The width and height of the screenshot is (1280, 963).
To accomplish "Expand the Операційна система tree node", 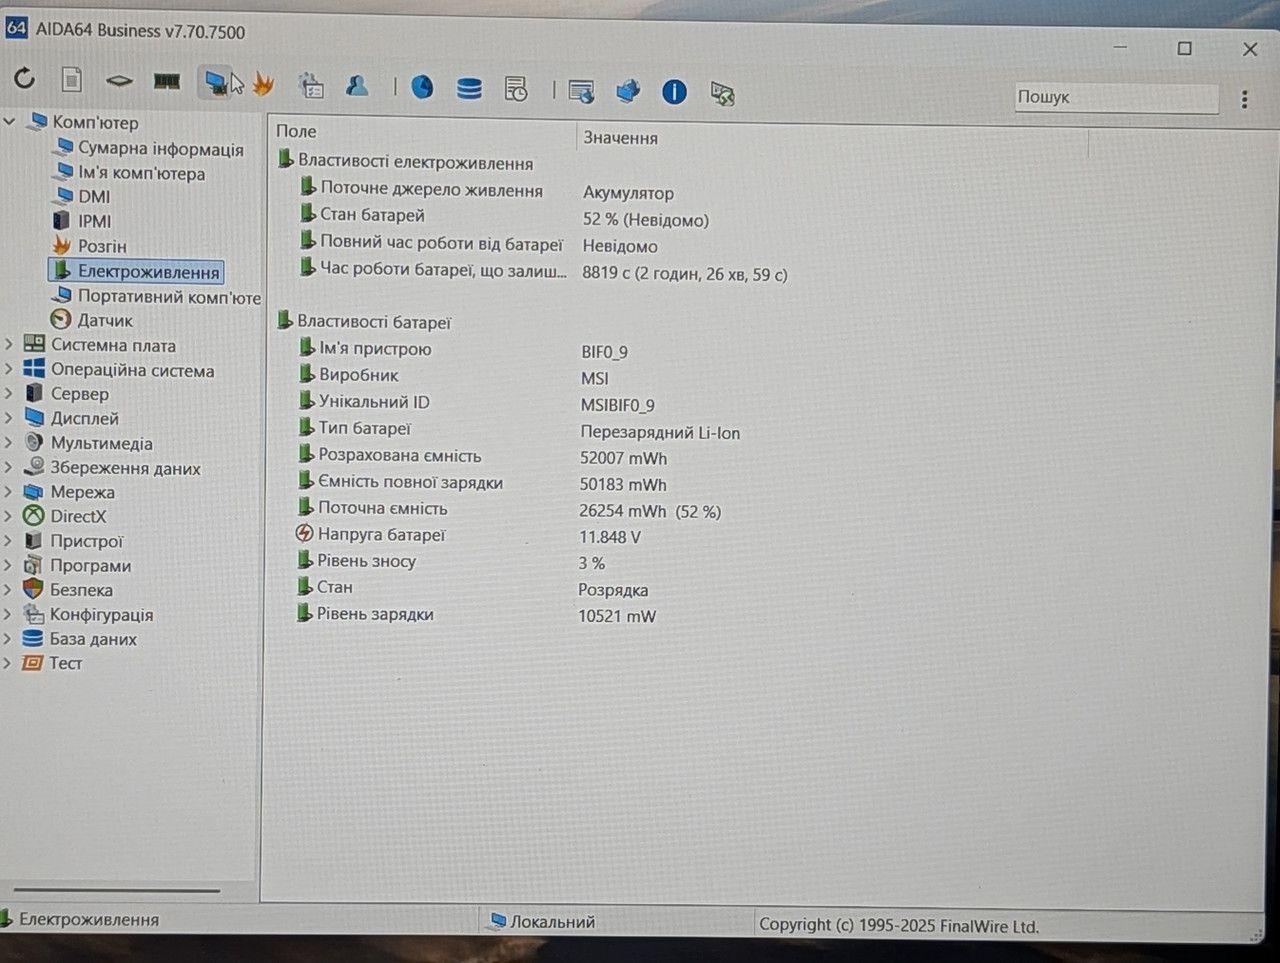I will 9,369.
